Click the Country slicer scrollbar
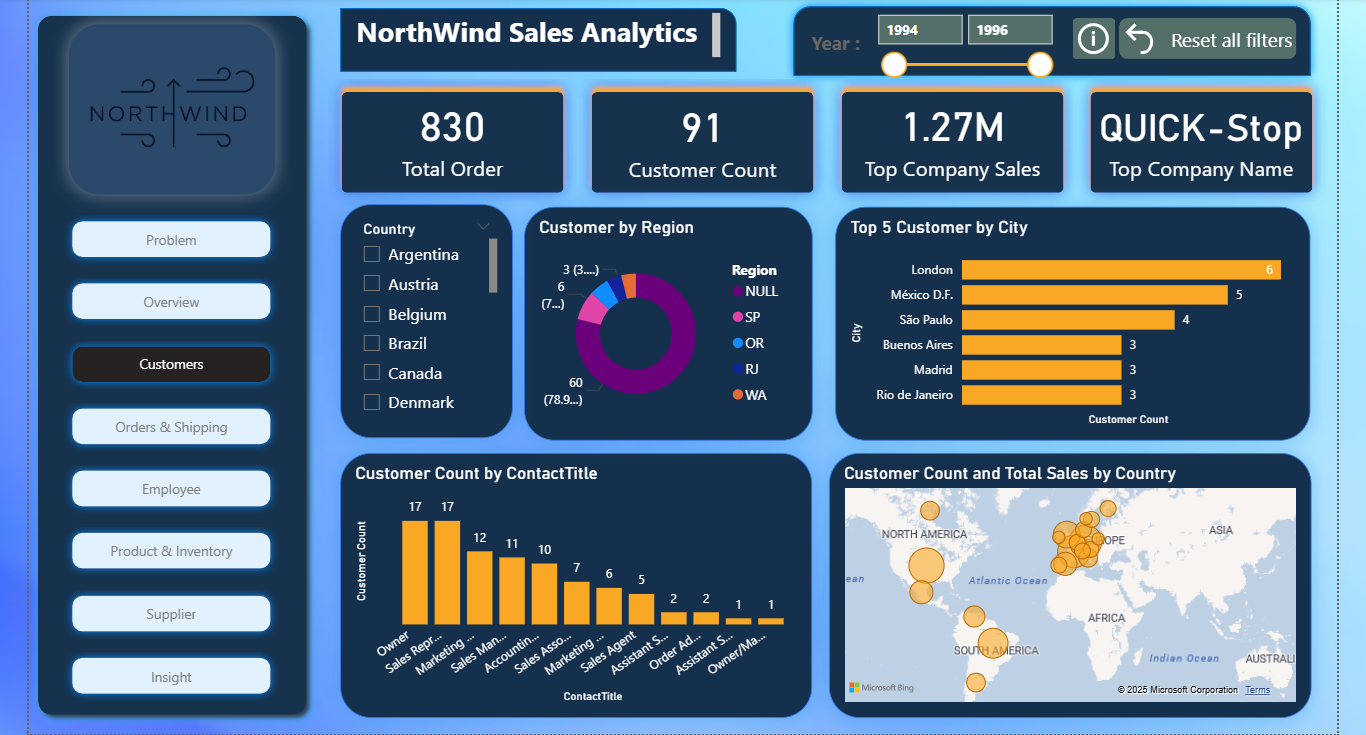 (492, 265)
